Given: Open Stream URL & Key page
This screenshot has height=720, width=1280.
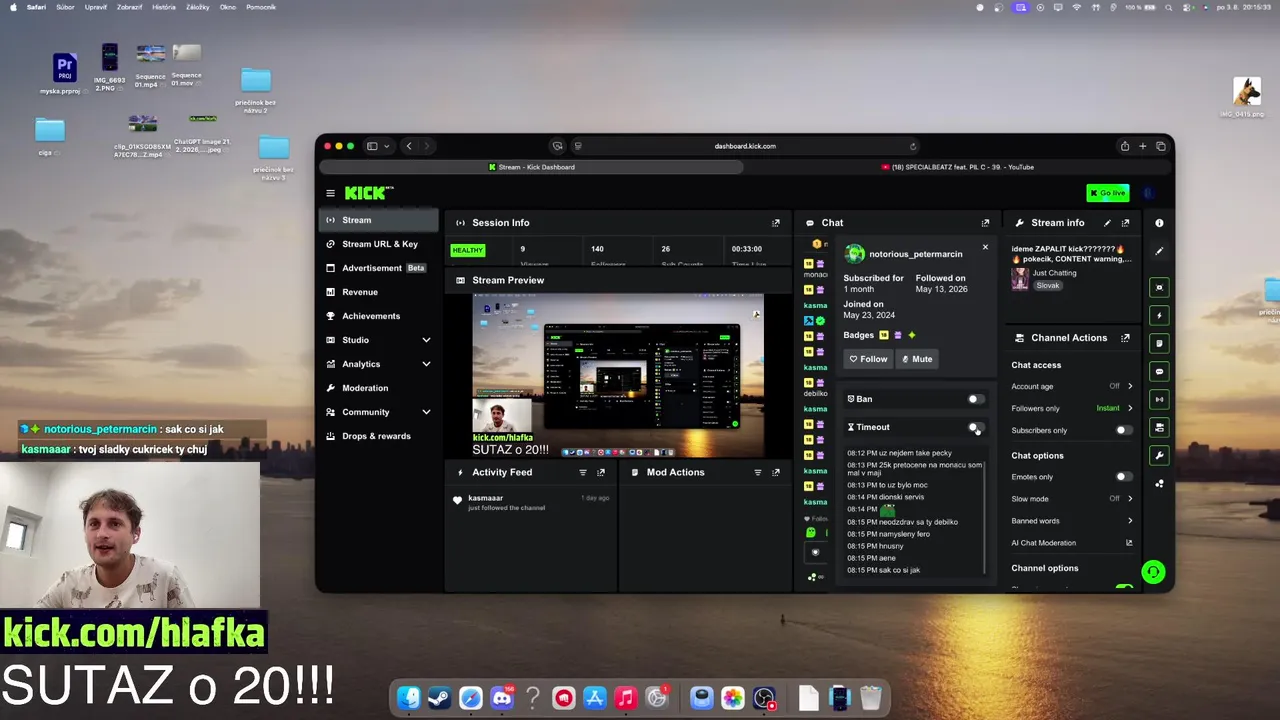Looking at the screenshot, I should tap(379, 244).
